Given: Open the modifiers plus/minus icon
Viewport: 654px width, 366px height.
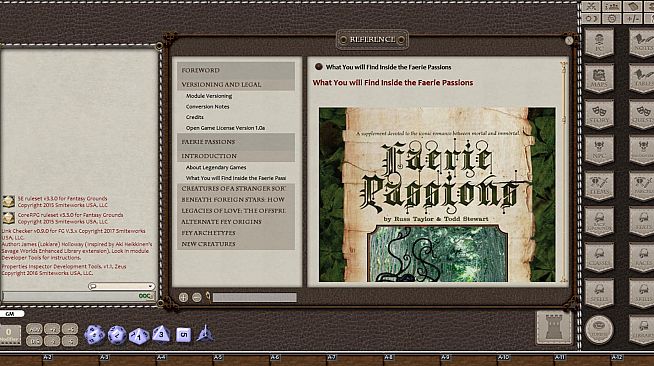Looking at the screenshot, I should [633, 18].
